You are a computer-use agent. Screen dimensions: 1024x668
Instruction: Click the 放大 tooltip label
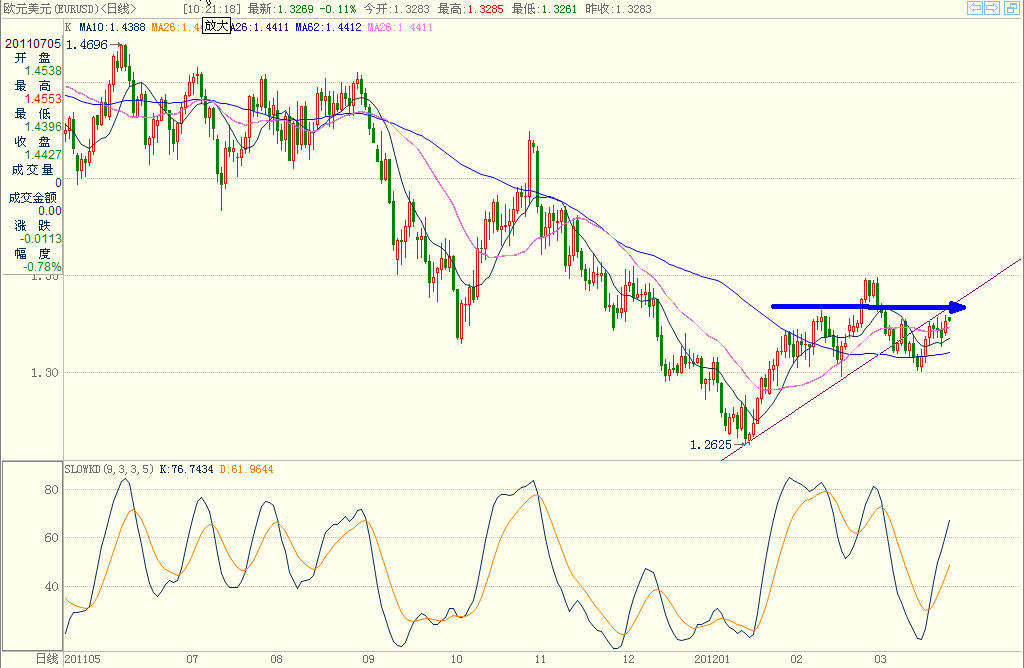click(216, 25)
